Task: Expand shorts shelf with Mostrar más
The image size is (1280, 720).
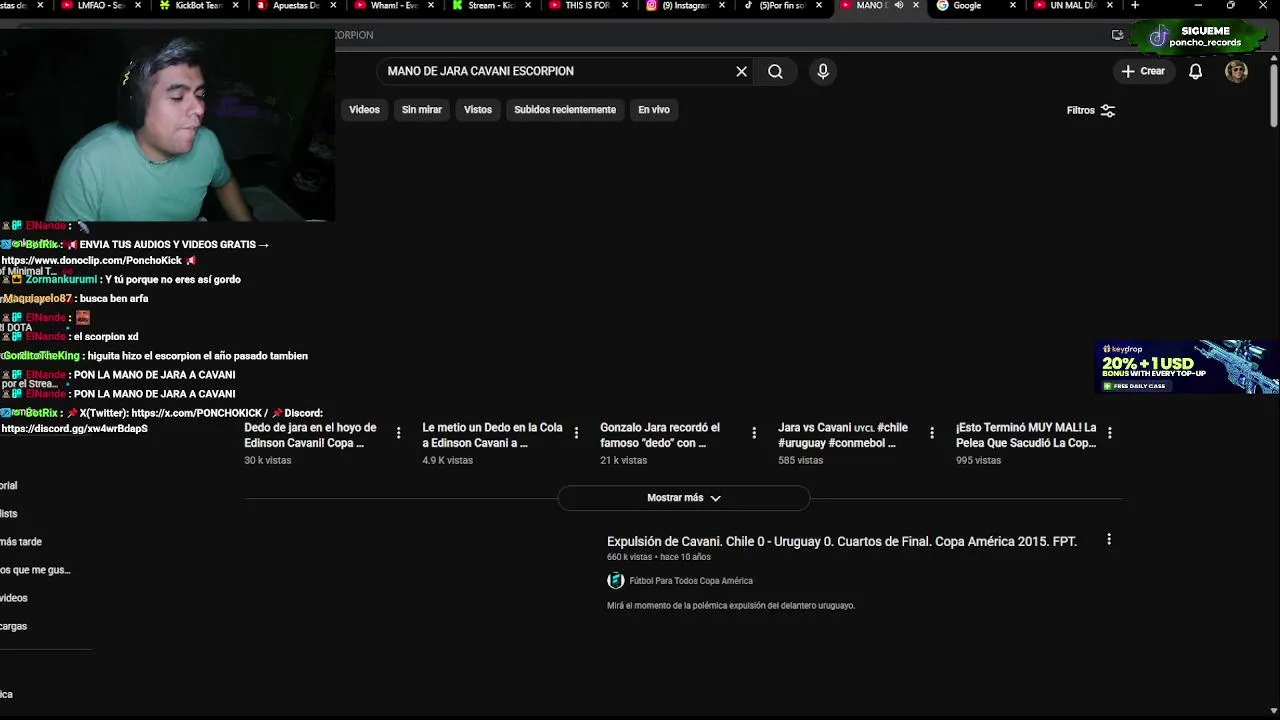Action: (x=684, y=498)
